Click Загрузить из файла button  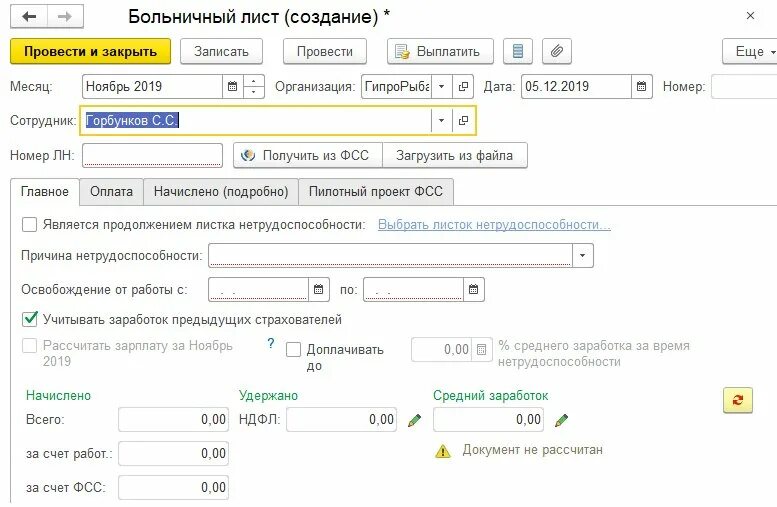coord(454,156)
